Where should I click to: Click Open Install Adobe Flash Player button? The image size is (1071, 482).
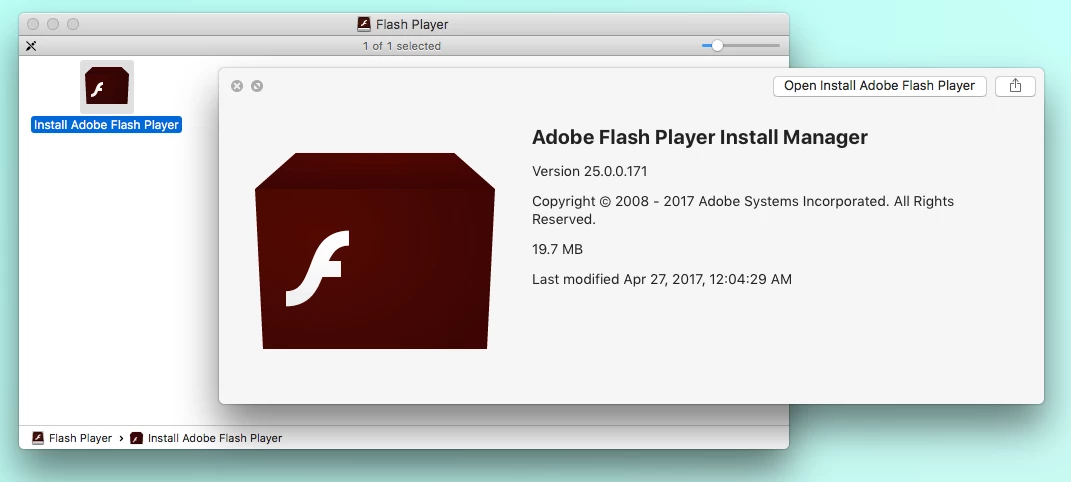(879, 86)
